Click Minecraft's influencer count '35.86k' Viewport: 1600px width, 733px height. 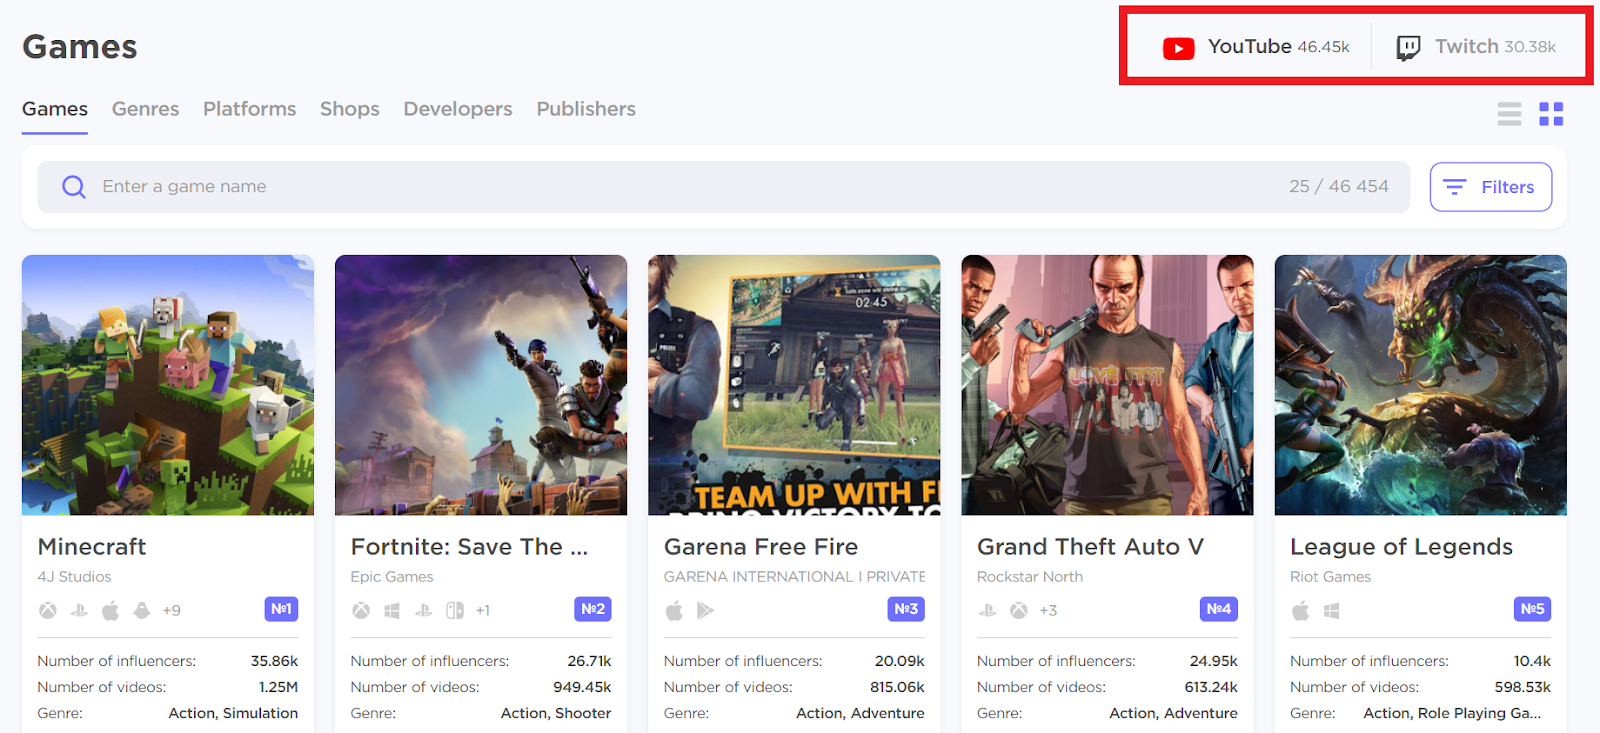[x=274, y=661]
